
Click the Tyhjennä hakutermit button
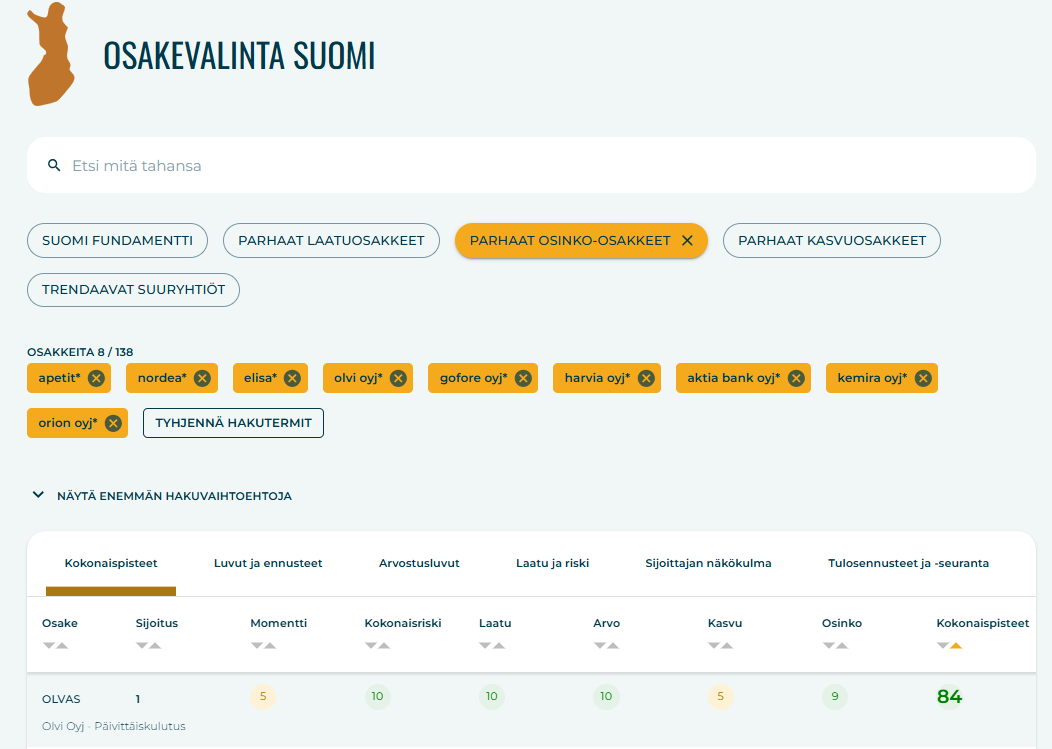[233, 423]
